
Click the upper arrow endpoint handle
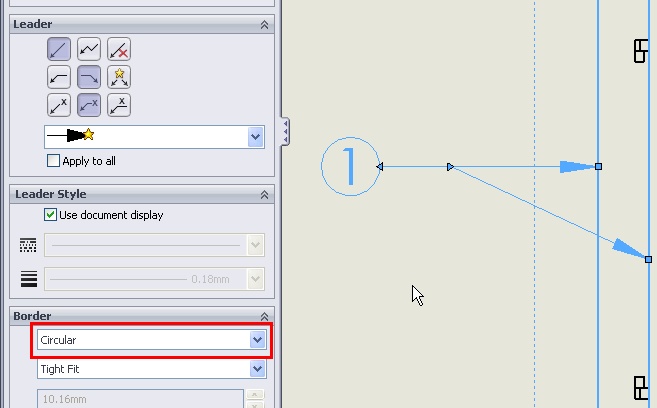598,167
